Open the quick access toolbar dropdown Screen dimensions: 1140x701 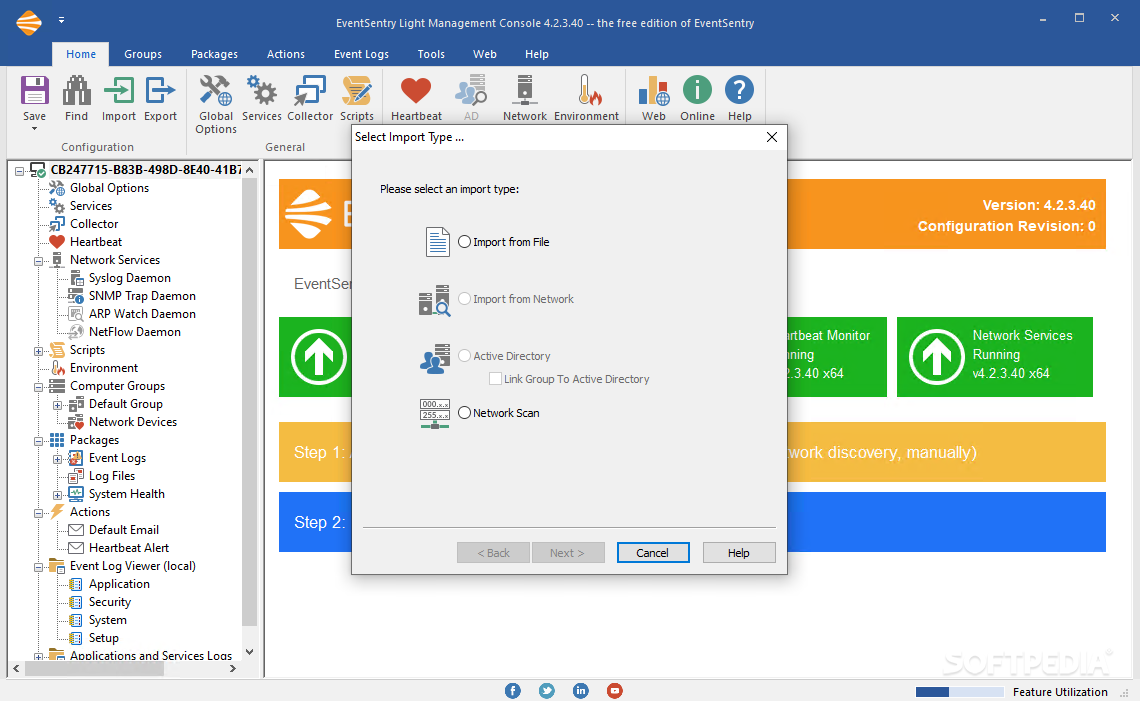click(x=61, y=20)
